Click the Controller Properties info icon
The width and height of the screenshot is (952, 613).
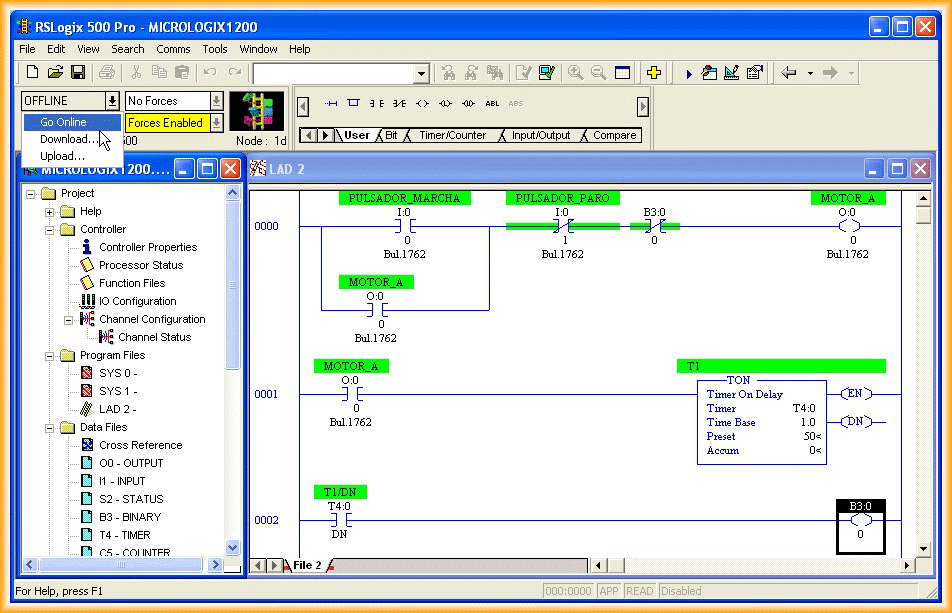[88, 247]
